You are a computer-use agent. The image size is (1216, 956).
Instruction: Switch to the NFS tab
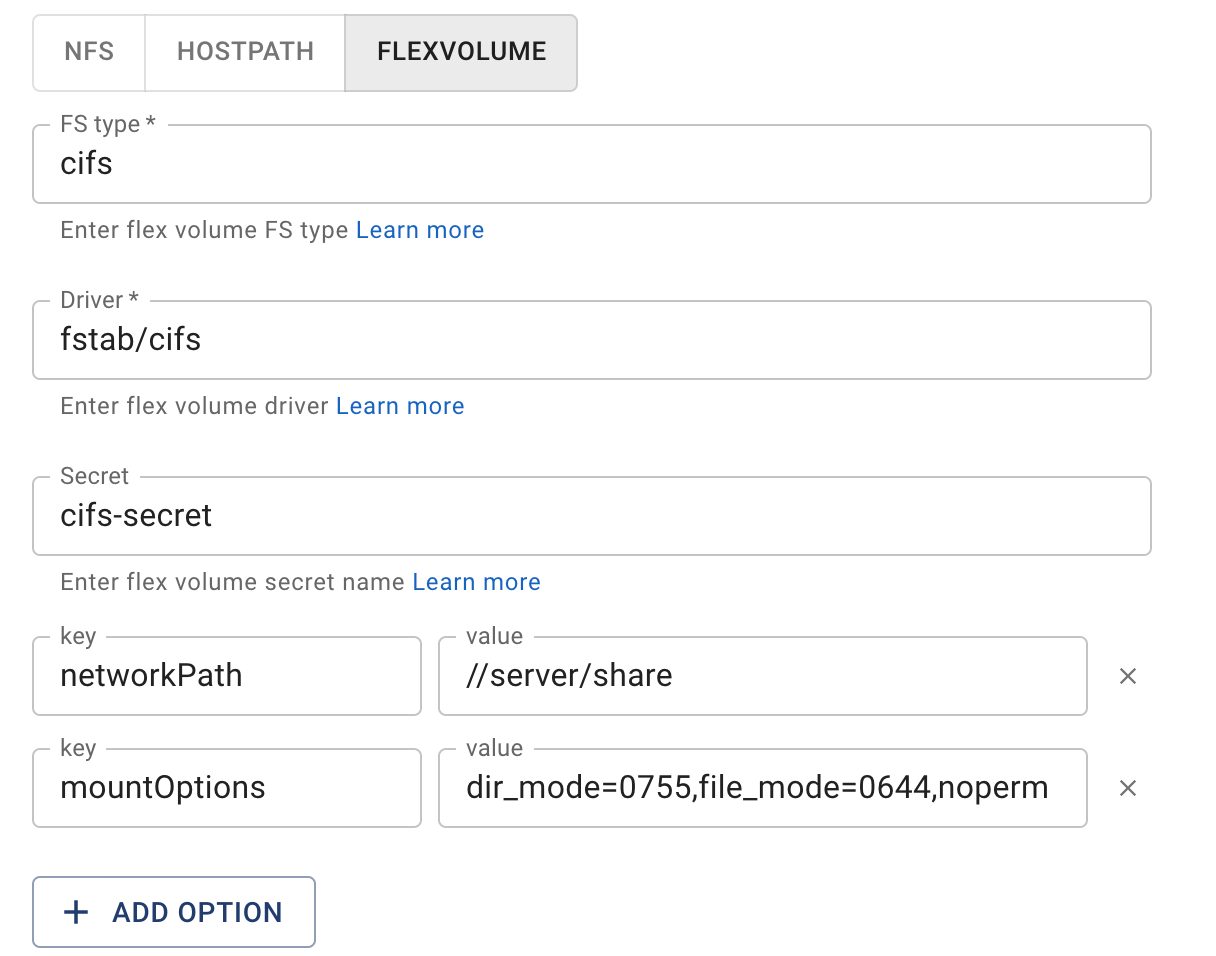89,52
